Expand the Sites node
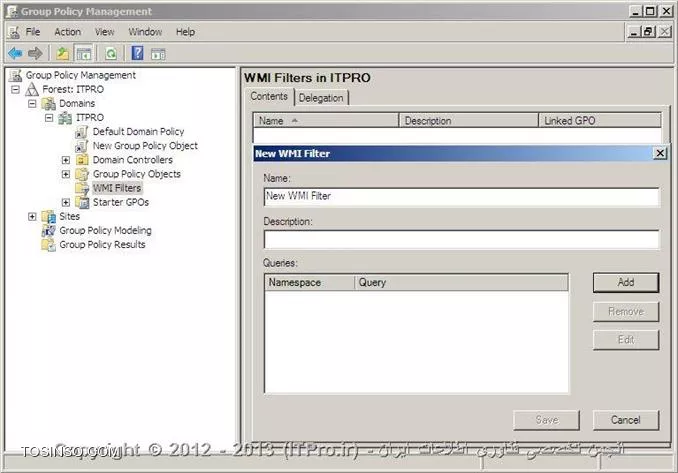Screen dimensions: 678x473 coord(32,217)
